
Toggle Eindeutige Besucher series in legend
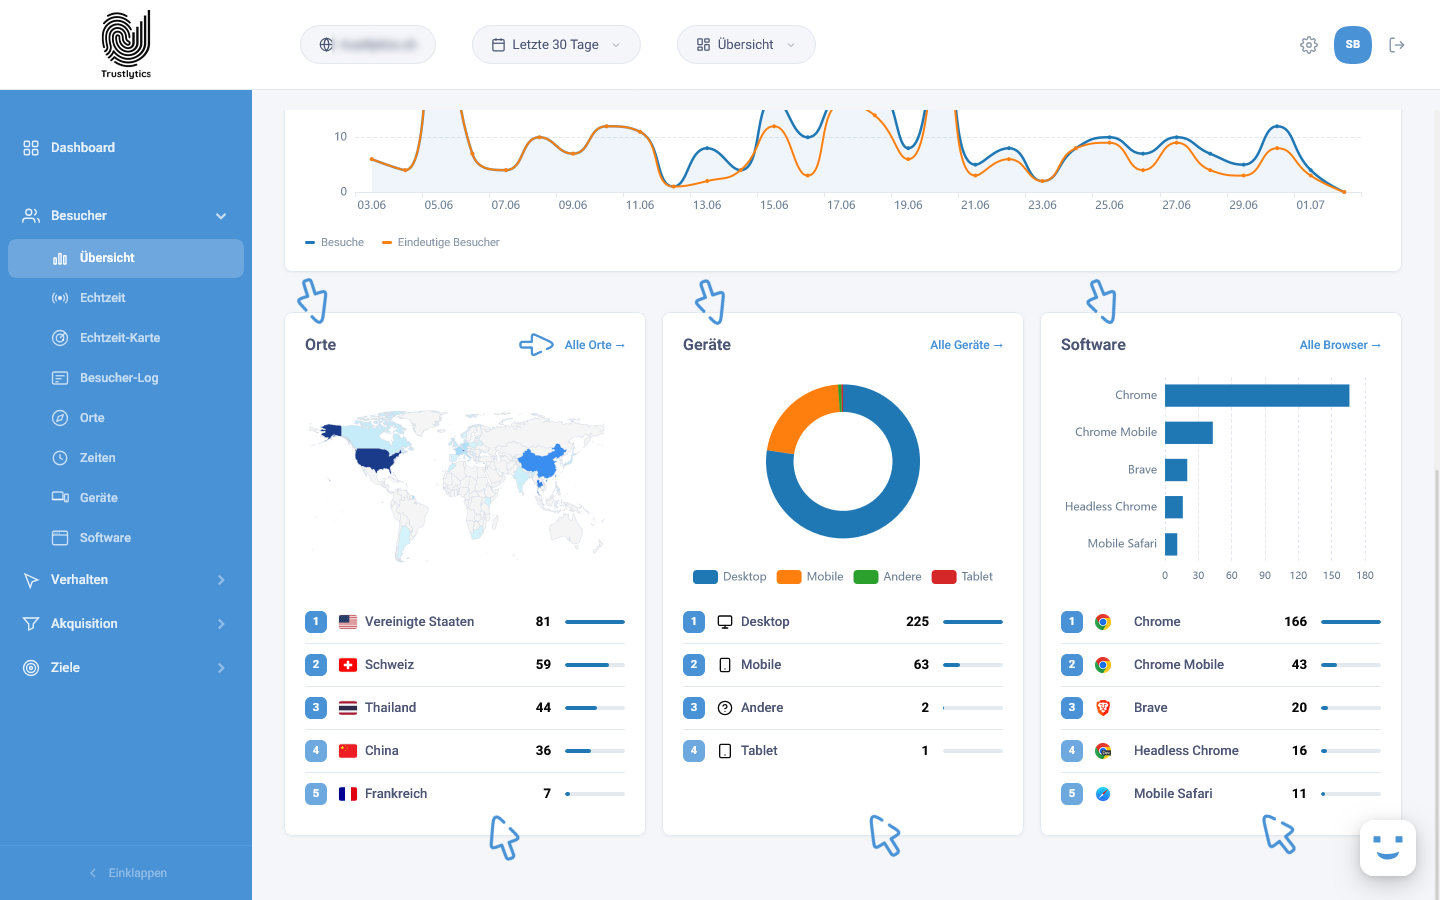(x=441, y=242)
